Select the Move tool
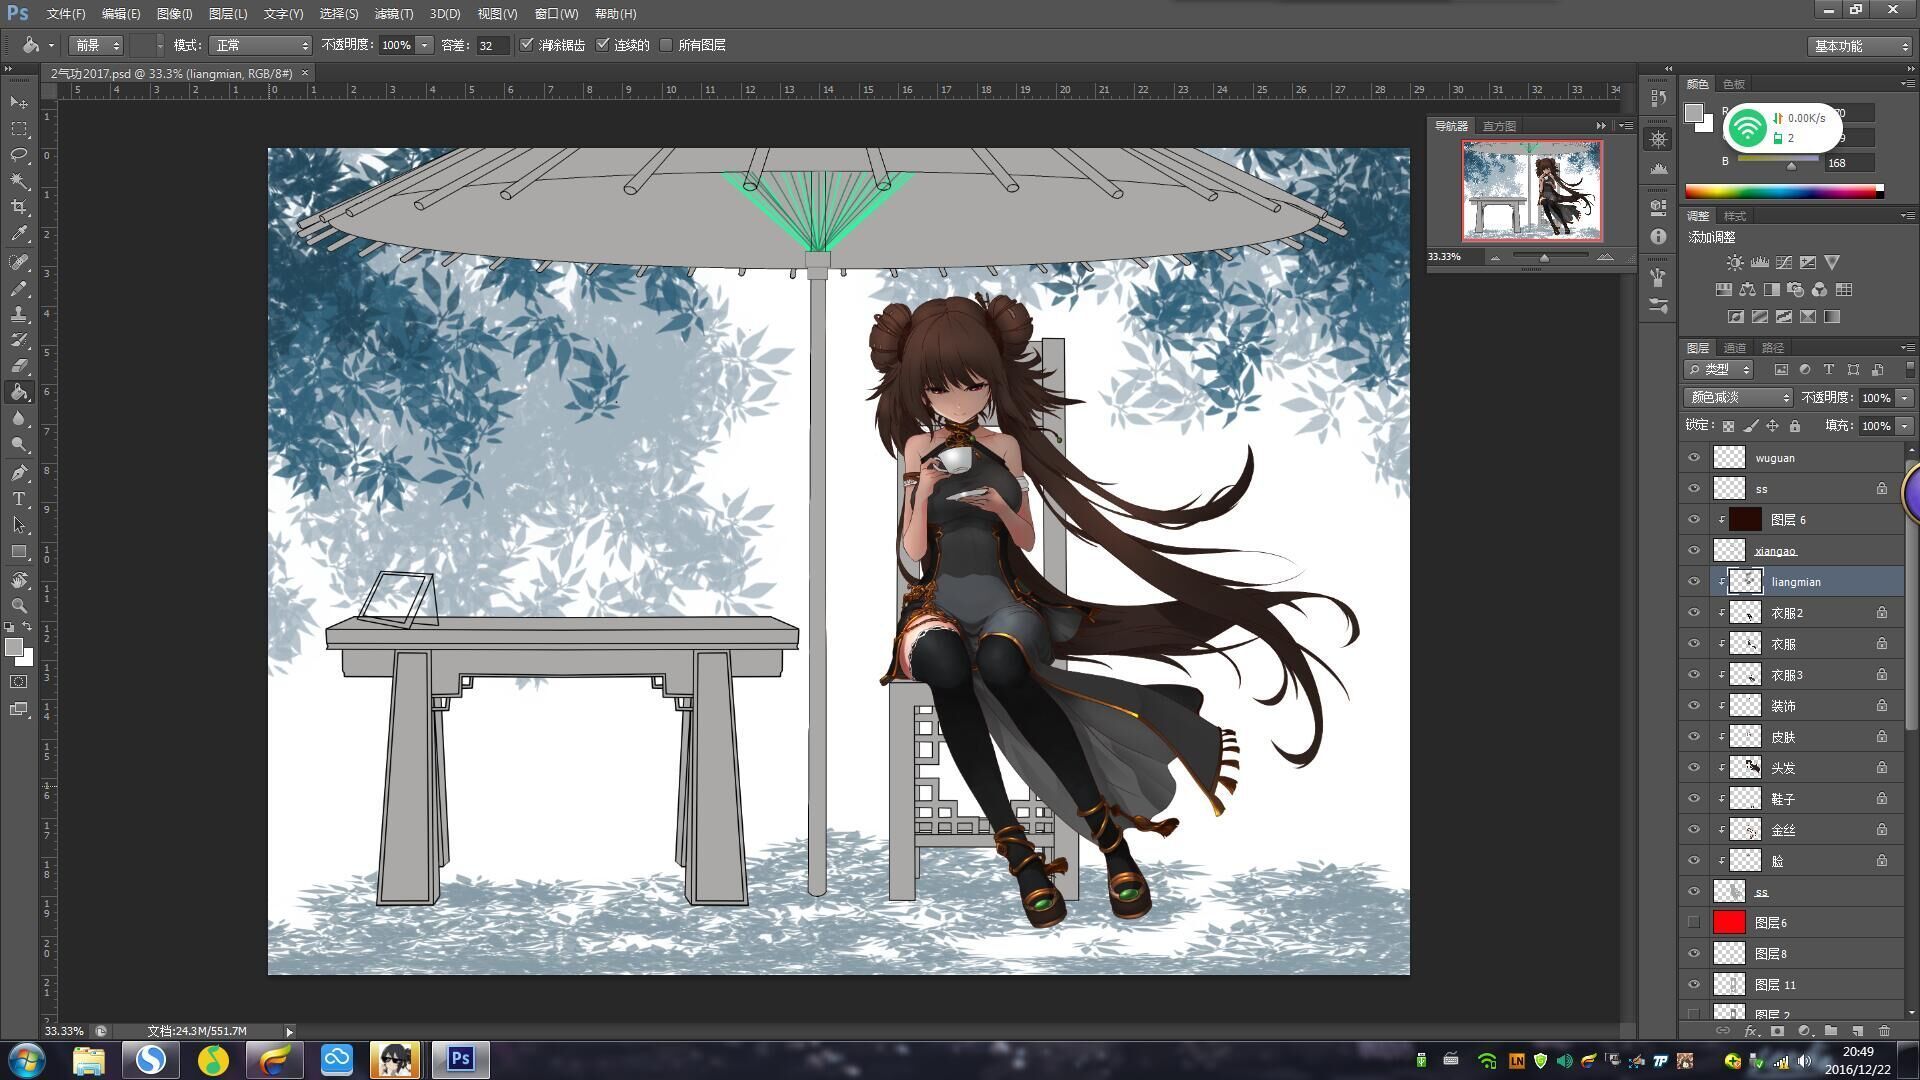Viewport: 1920px width, 1080px height. 19,102
